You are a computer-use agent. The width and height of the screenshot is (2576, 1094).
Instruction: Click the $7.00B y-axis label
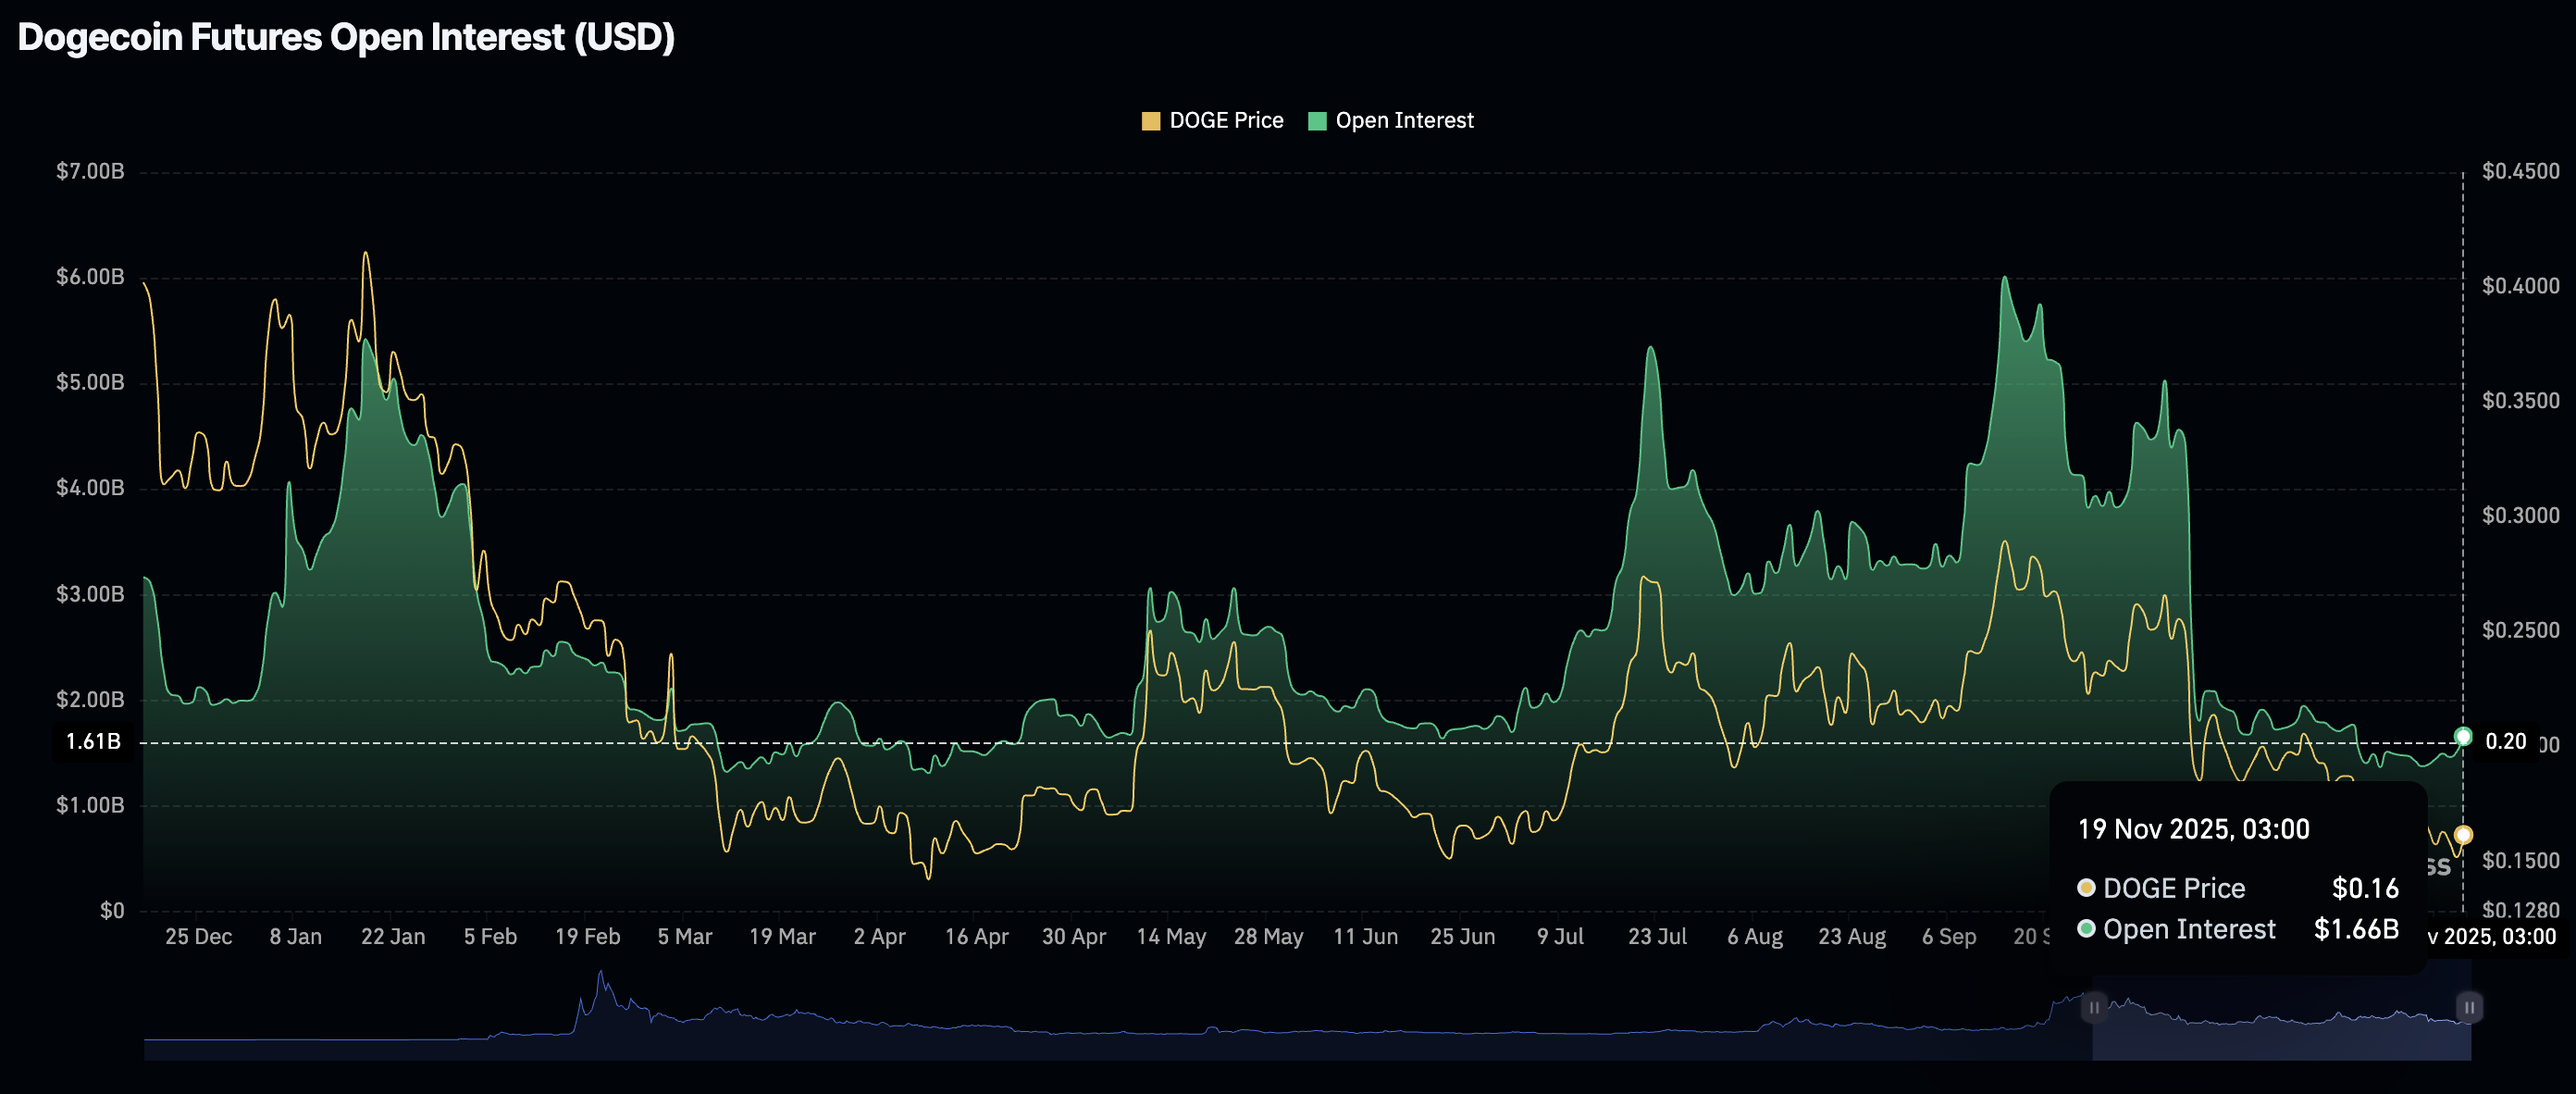[x=90, y=171]
